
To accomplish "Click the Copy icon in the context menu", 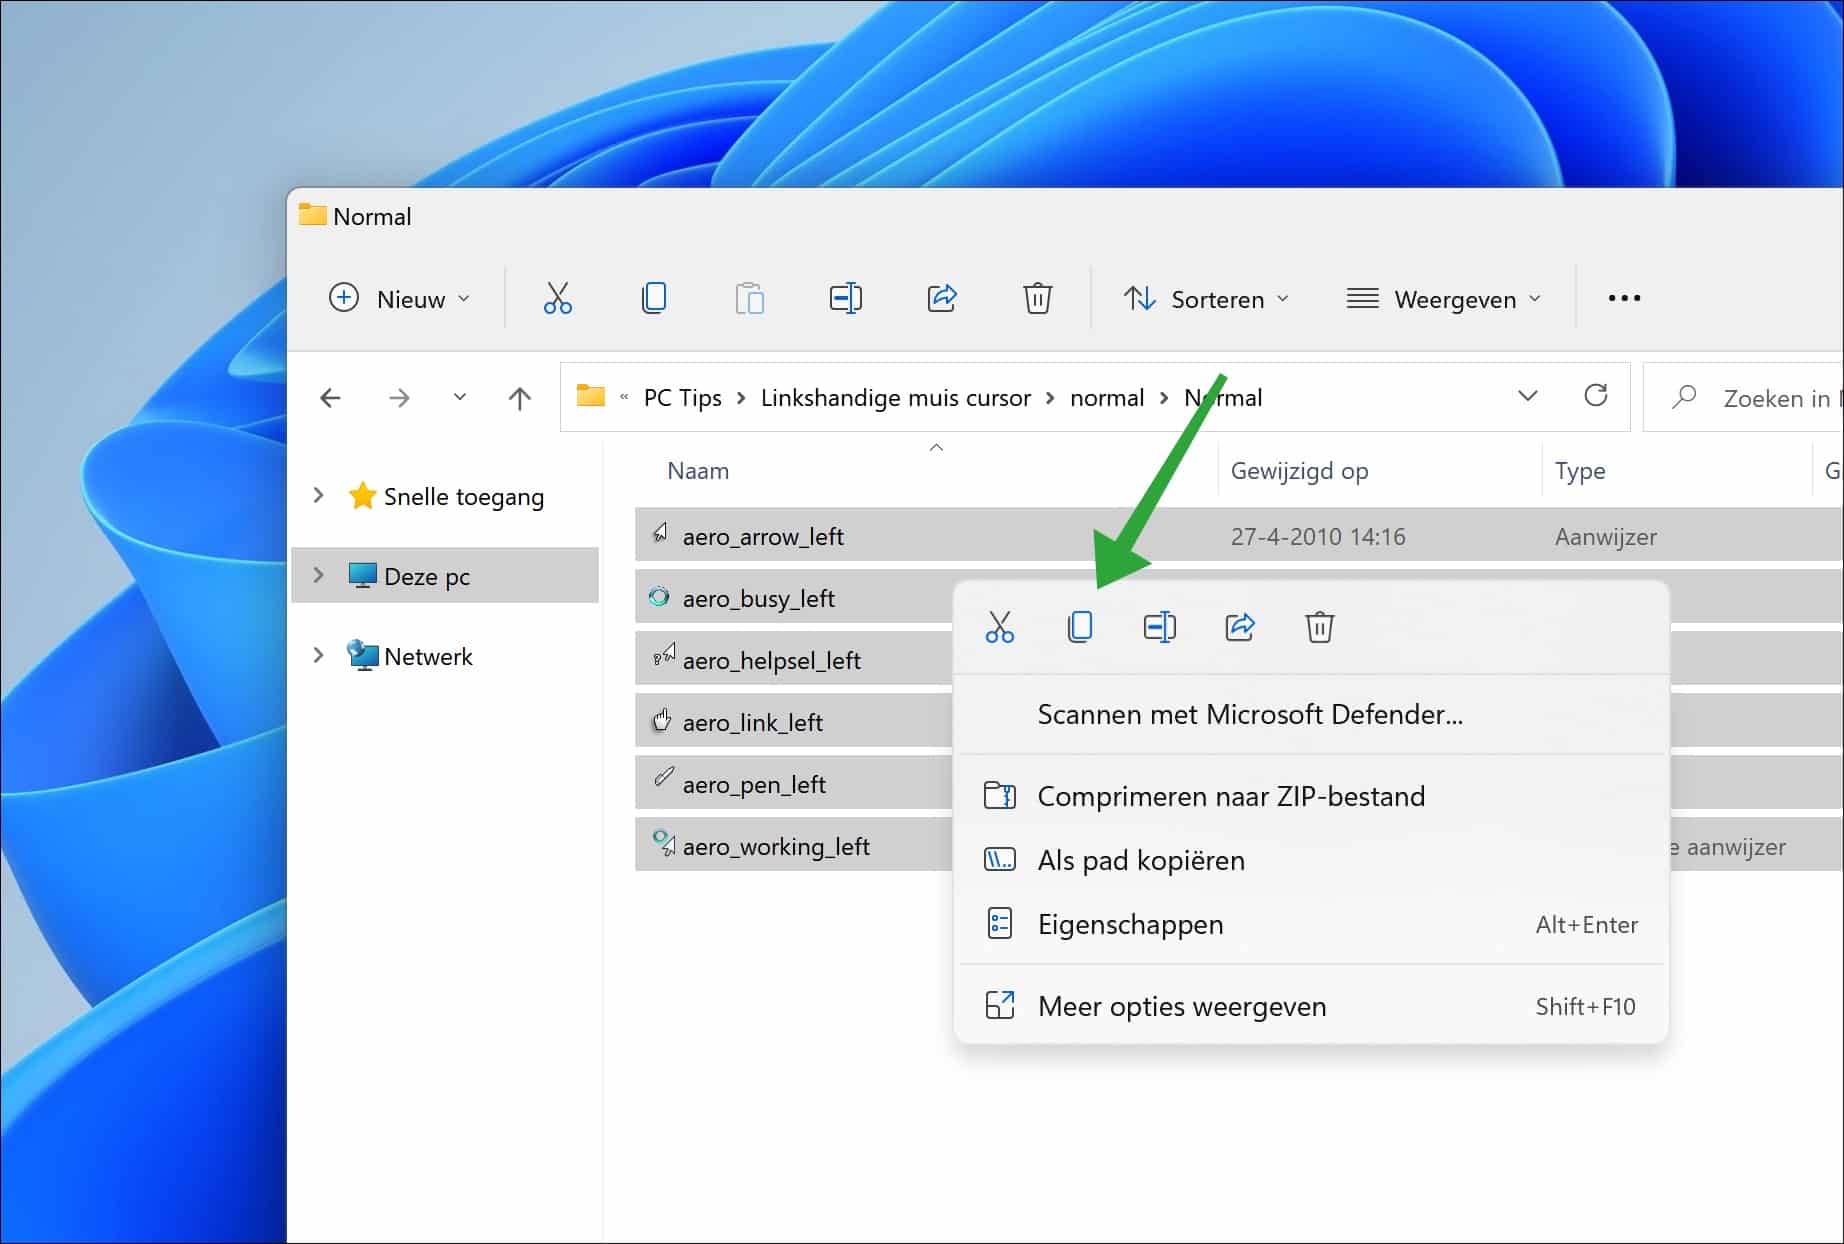I will pos(1079,627).
